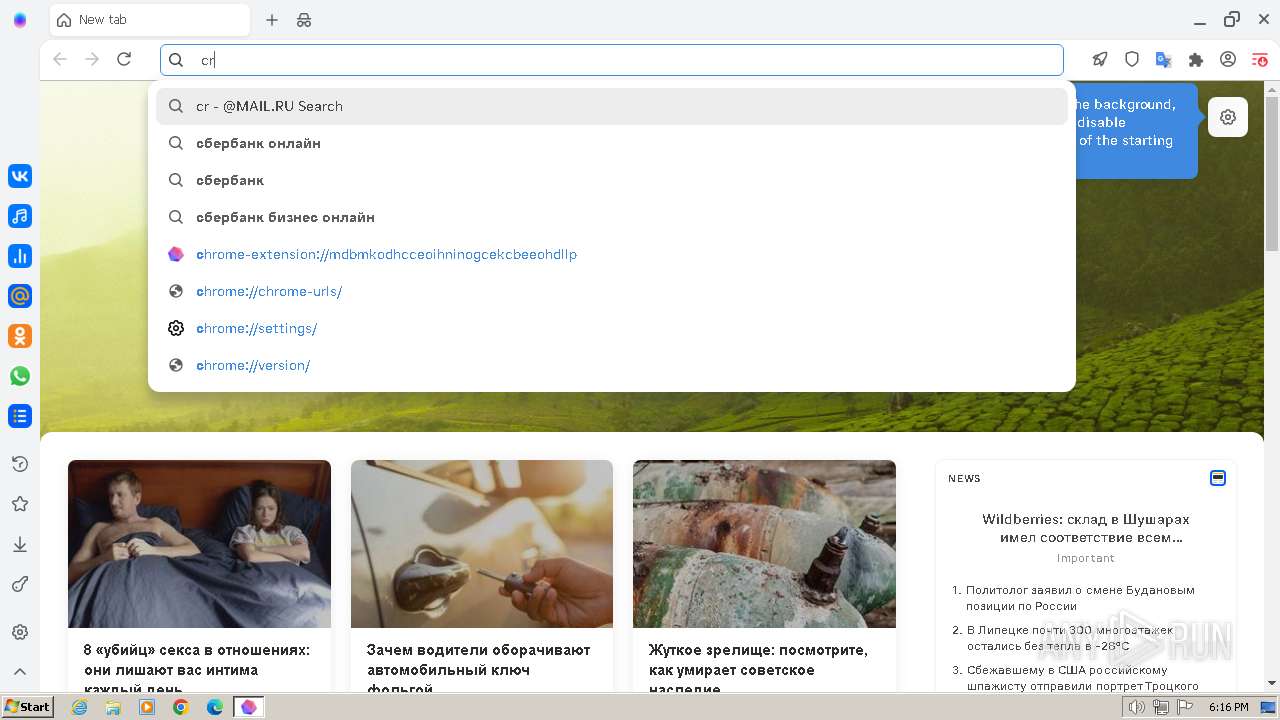Launch Microsoft Edge from taskbar
The width and height of the screenshot is (1280, 720).
point(215,707)
